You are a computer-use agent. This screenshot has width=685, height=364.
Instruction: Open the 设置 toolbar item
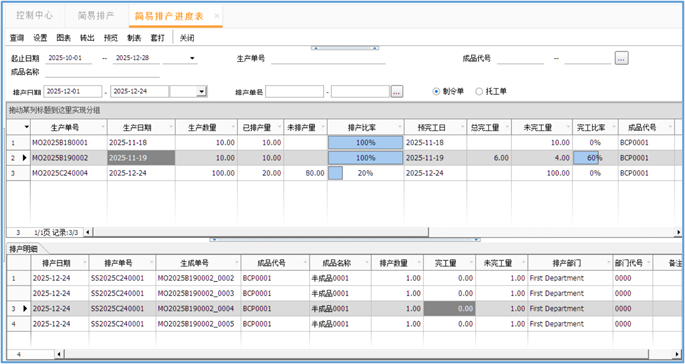point(40,38)
